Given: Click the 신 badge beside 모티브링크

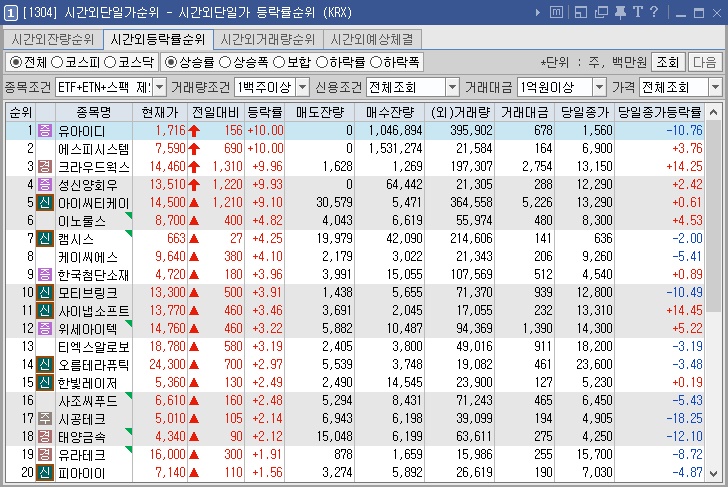Looking at the screenshot, I should pos(45,292).
